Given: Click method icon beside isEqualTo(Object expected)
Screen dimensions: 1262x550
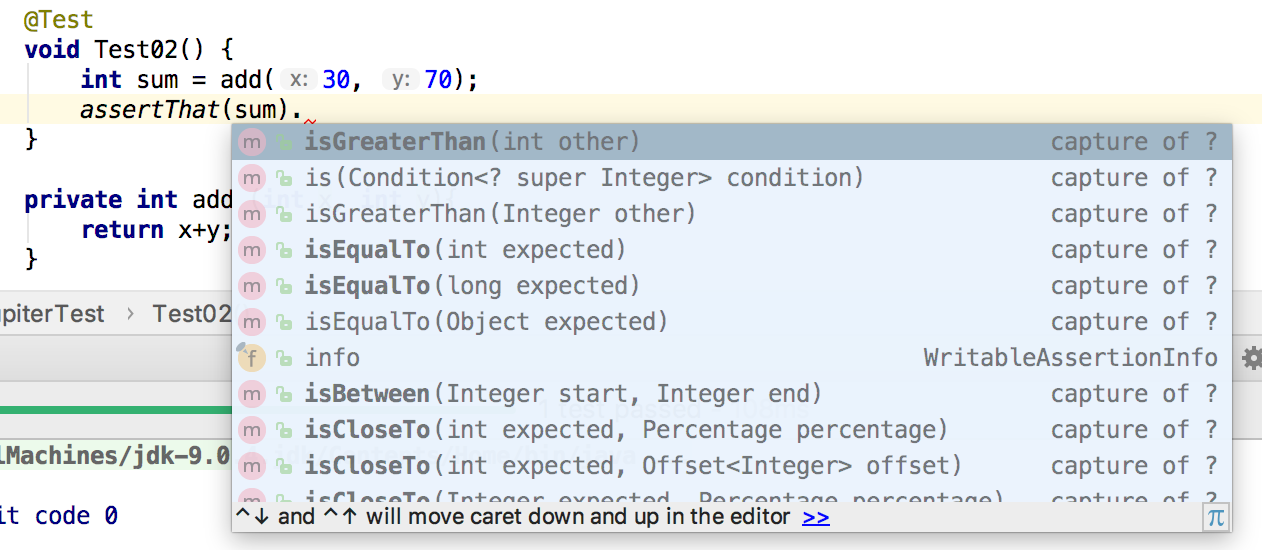Looking at the screenshot, I should point(251,322).
